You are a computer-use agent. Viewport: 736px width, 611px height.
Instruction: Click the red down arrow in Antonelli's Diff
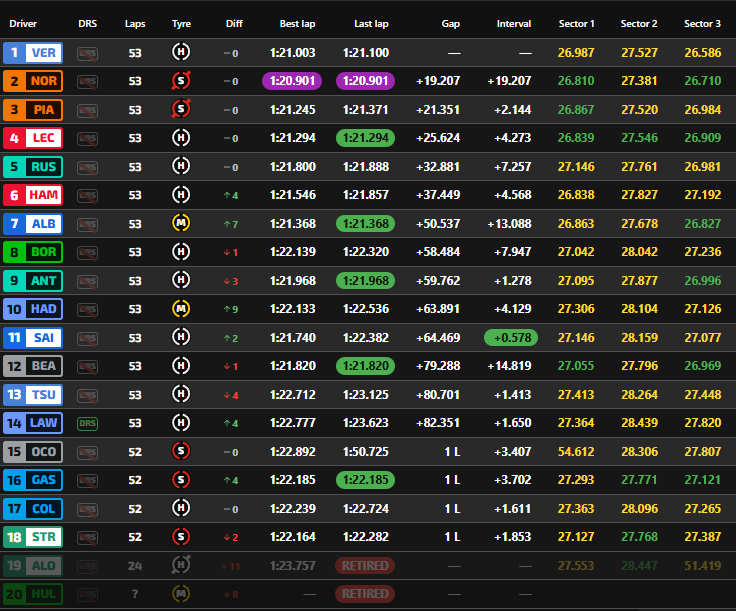click(226, 281)
